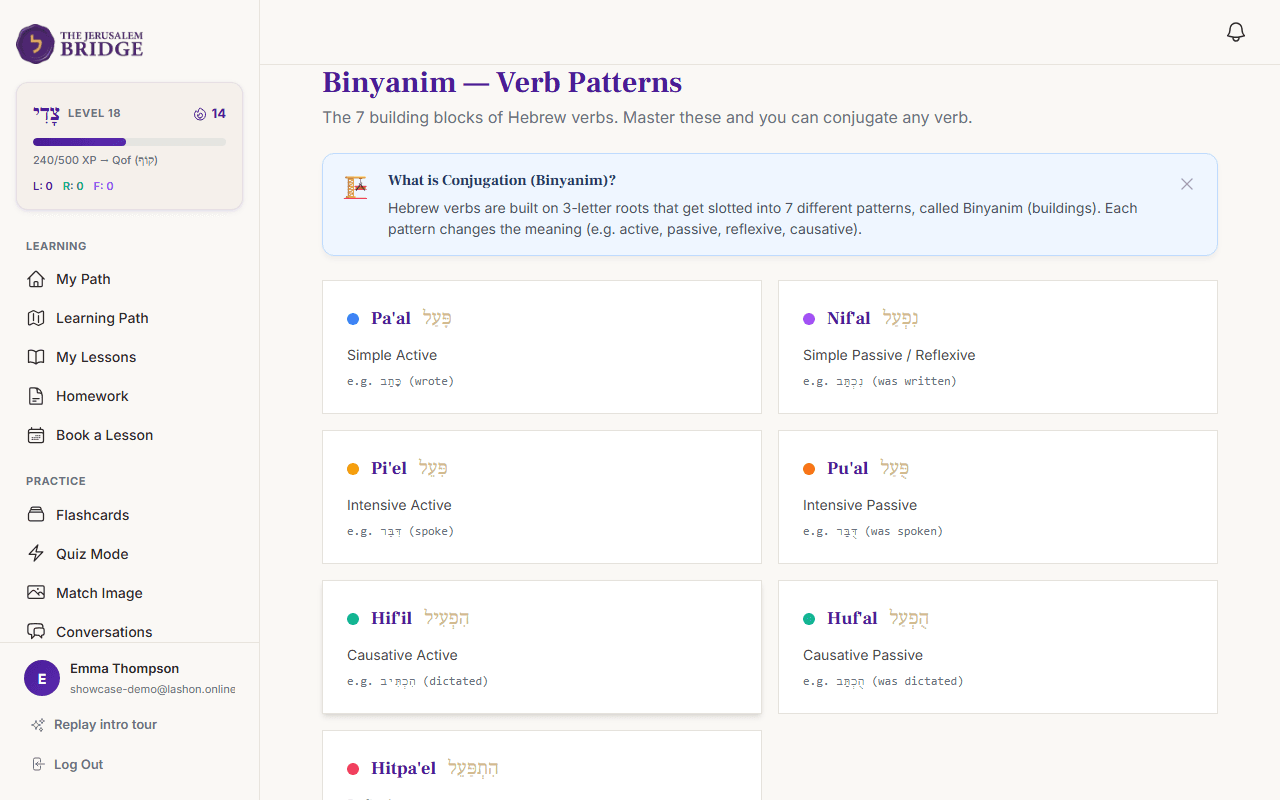
Task: Click the Homework notebook icon
Action: [x=36, y=396]
